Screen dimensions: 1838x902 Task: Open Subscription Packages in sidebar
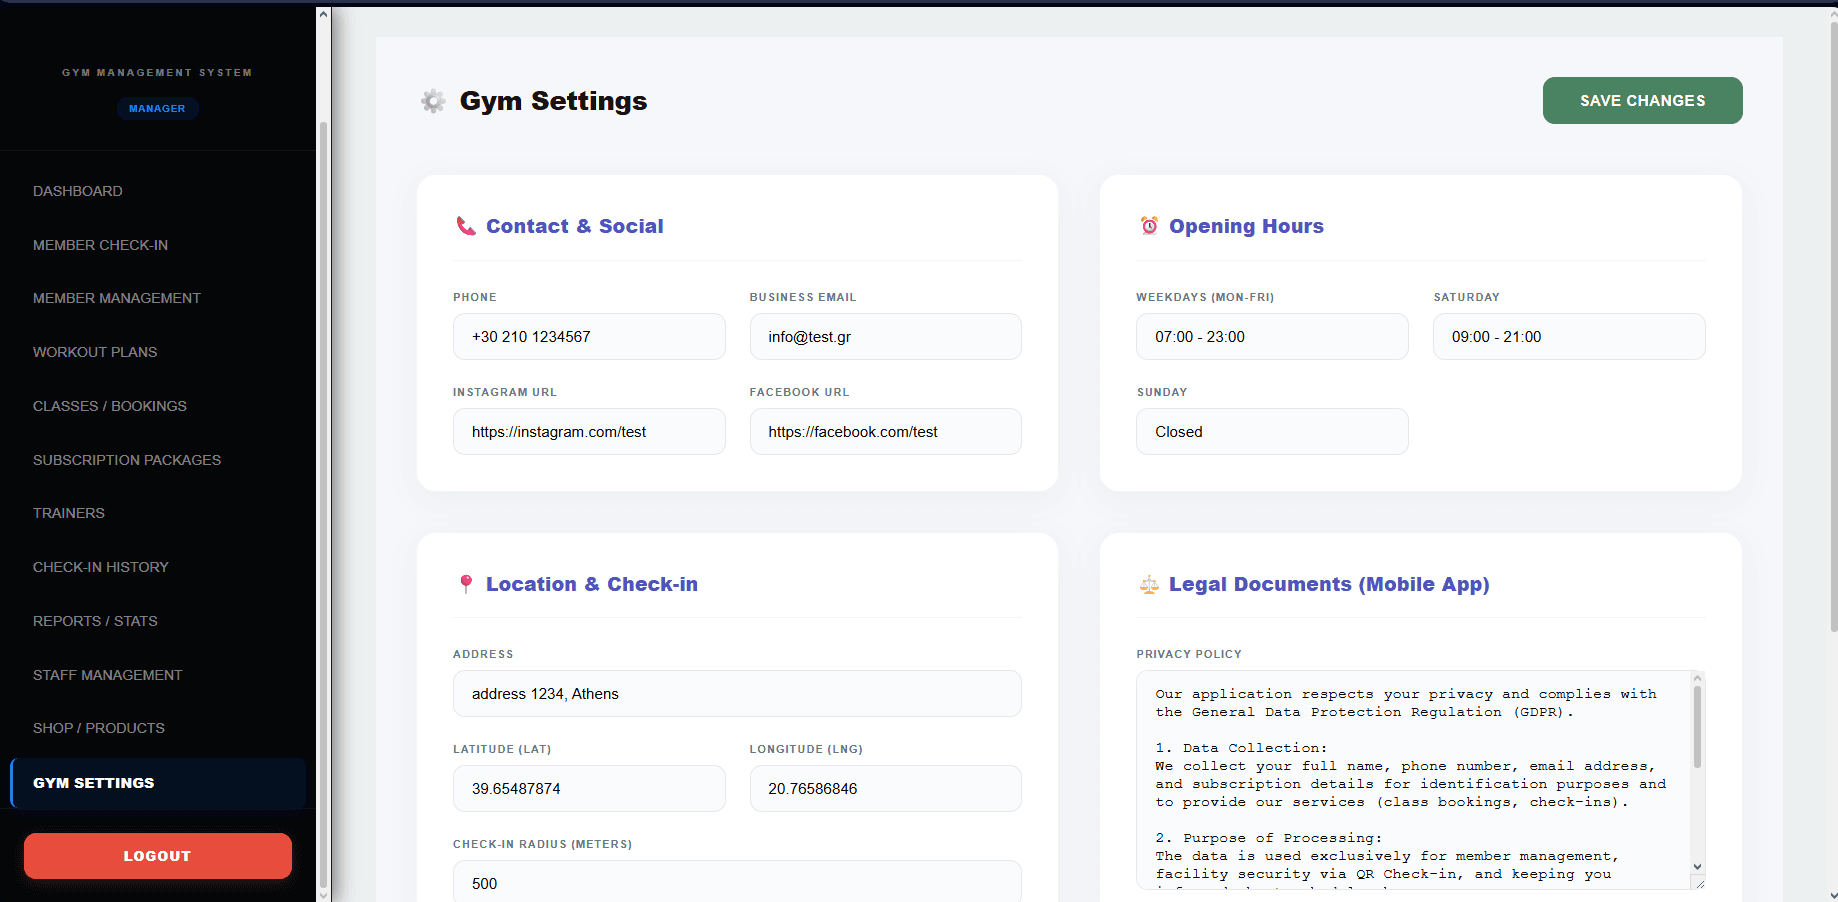(127, 460)
